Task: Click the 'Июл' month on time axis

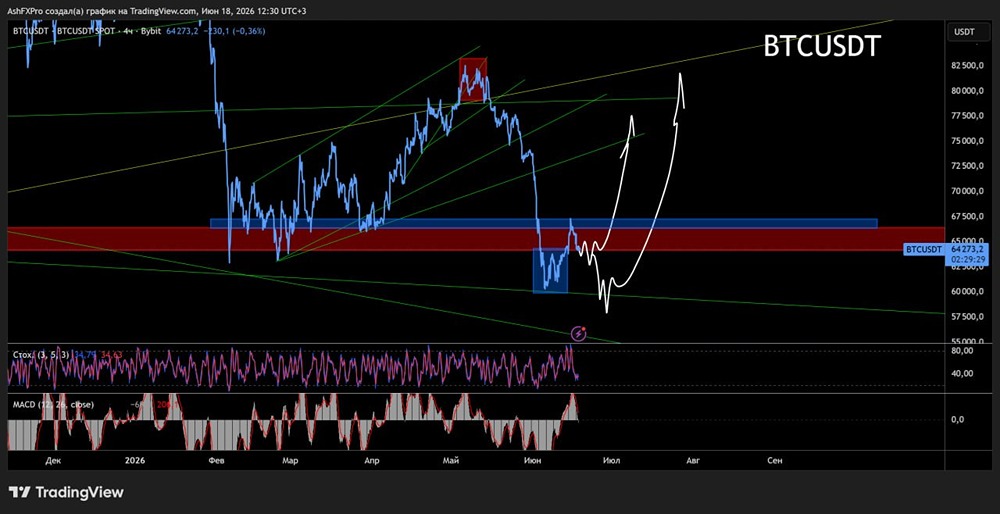Action: click(610, 460)
